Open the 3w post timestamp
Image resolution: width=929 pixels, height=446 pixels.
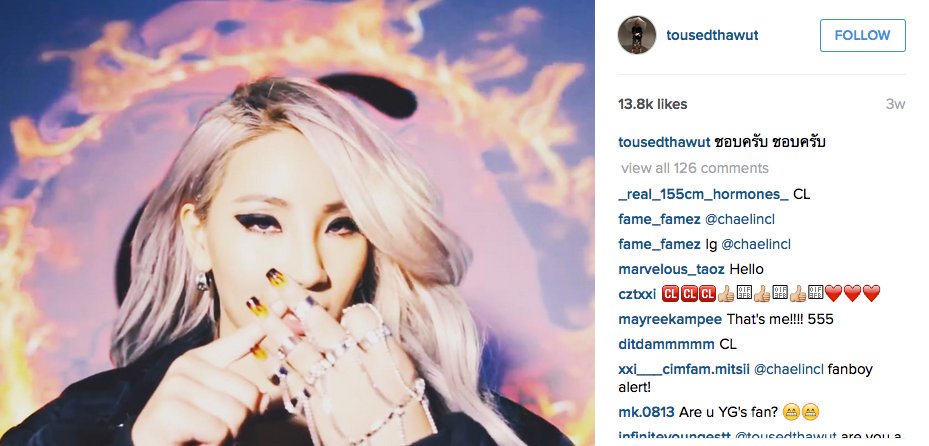[895, 104]
